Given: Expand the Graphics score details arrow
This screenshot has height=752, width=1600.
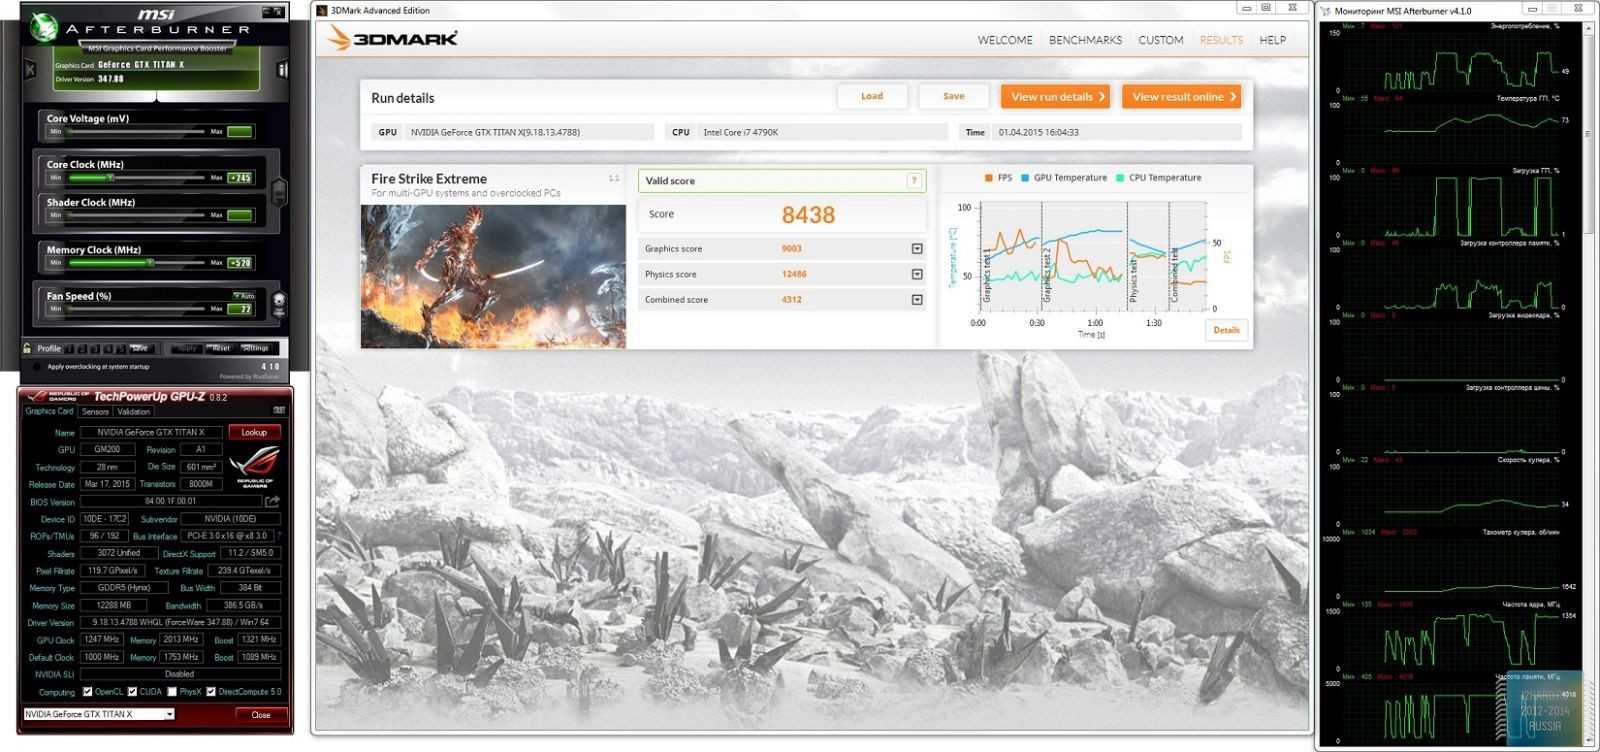Looking at the screenshot, I should coord(917,249).
